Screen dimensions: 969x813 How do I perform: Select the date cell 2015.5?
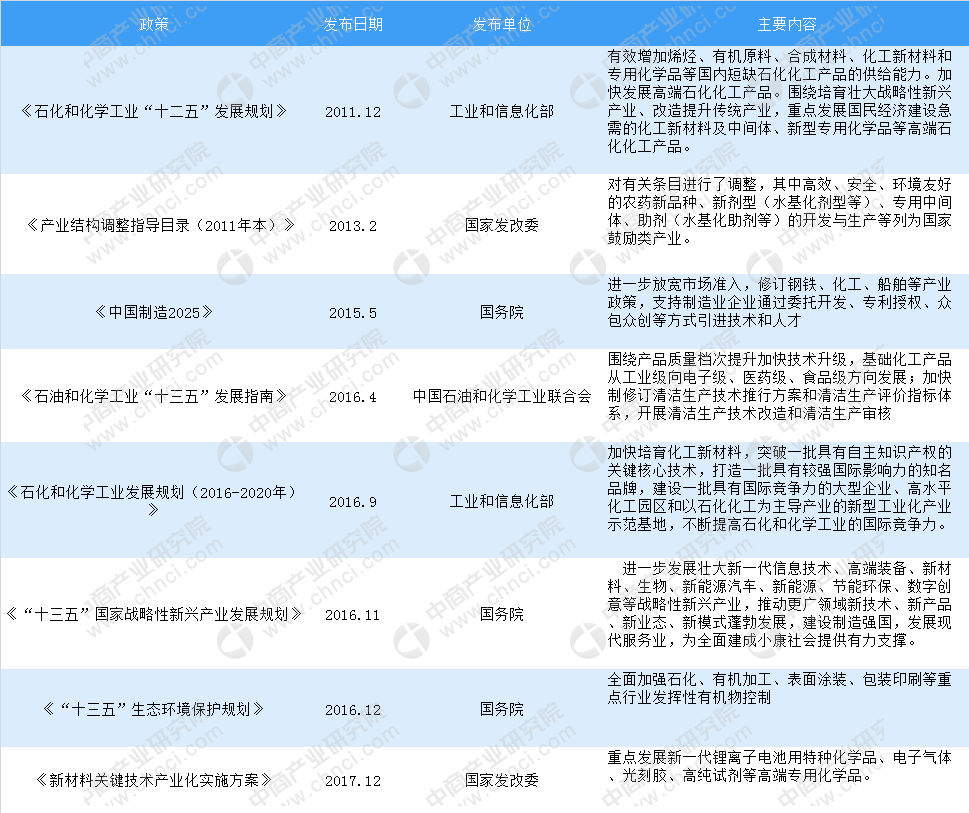tap(353, 313)
